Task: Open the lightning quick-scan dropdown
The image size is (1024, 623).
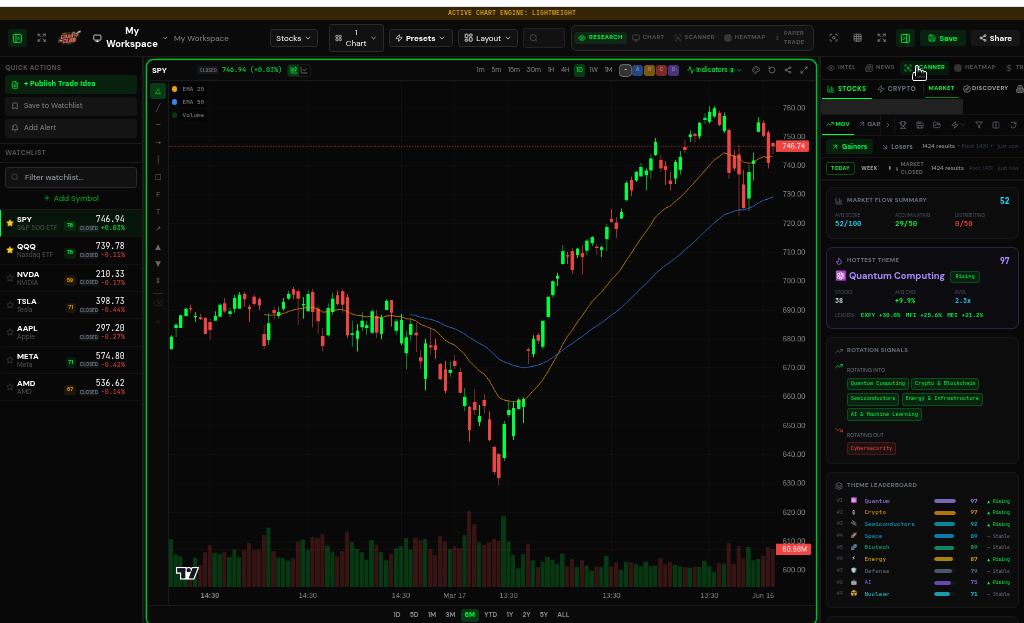Action: 957,125
